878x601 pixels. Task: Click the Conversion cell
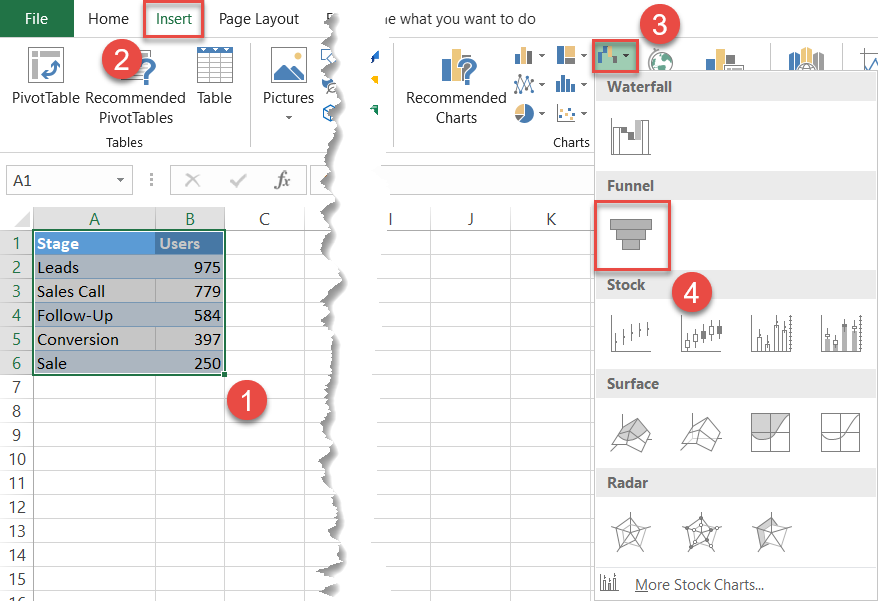point(94,339)
